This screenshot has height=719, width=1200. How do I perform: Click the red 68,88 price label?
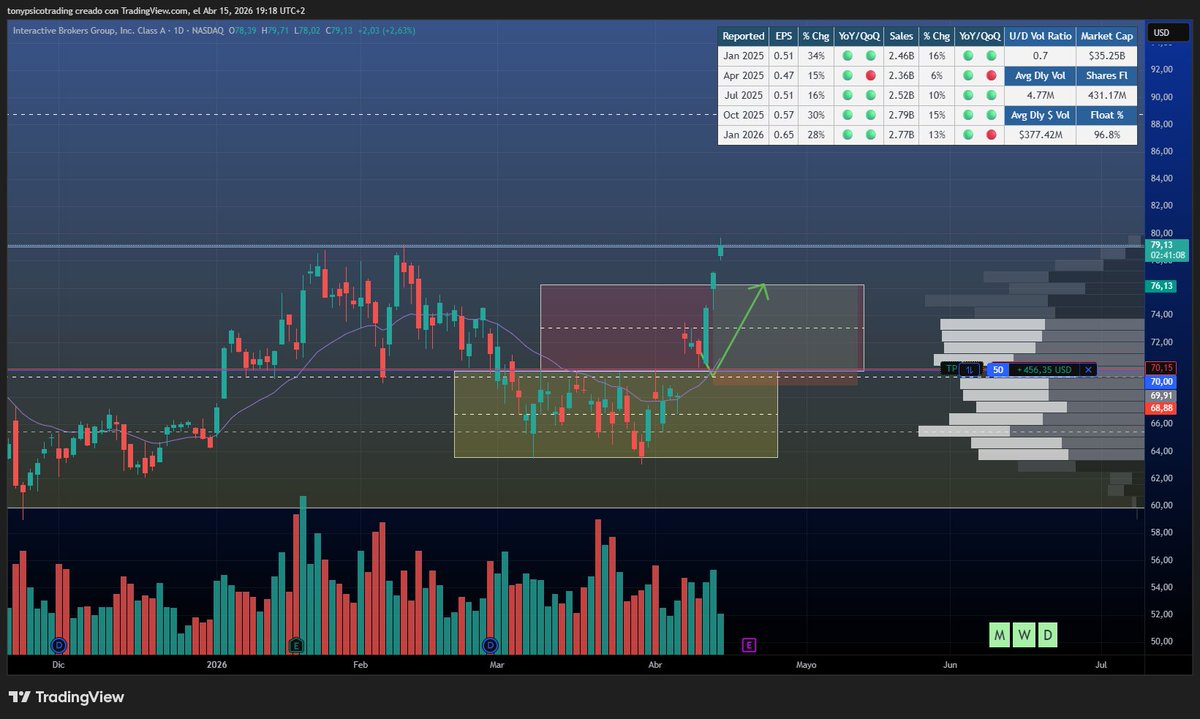coord(1161,408)
